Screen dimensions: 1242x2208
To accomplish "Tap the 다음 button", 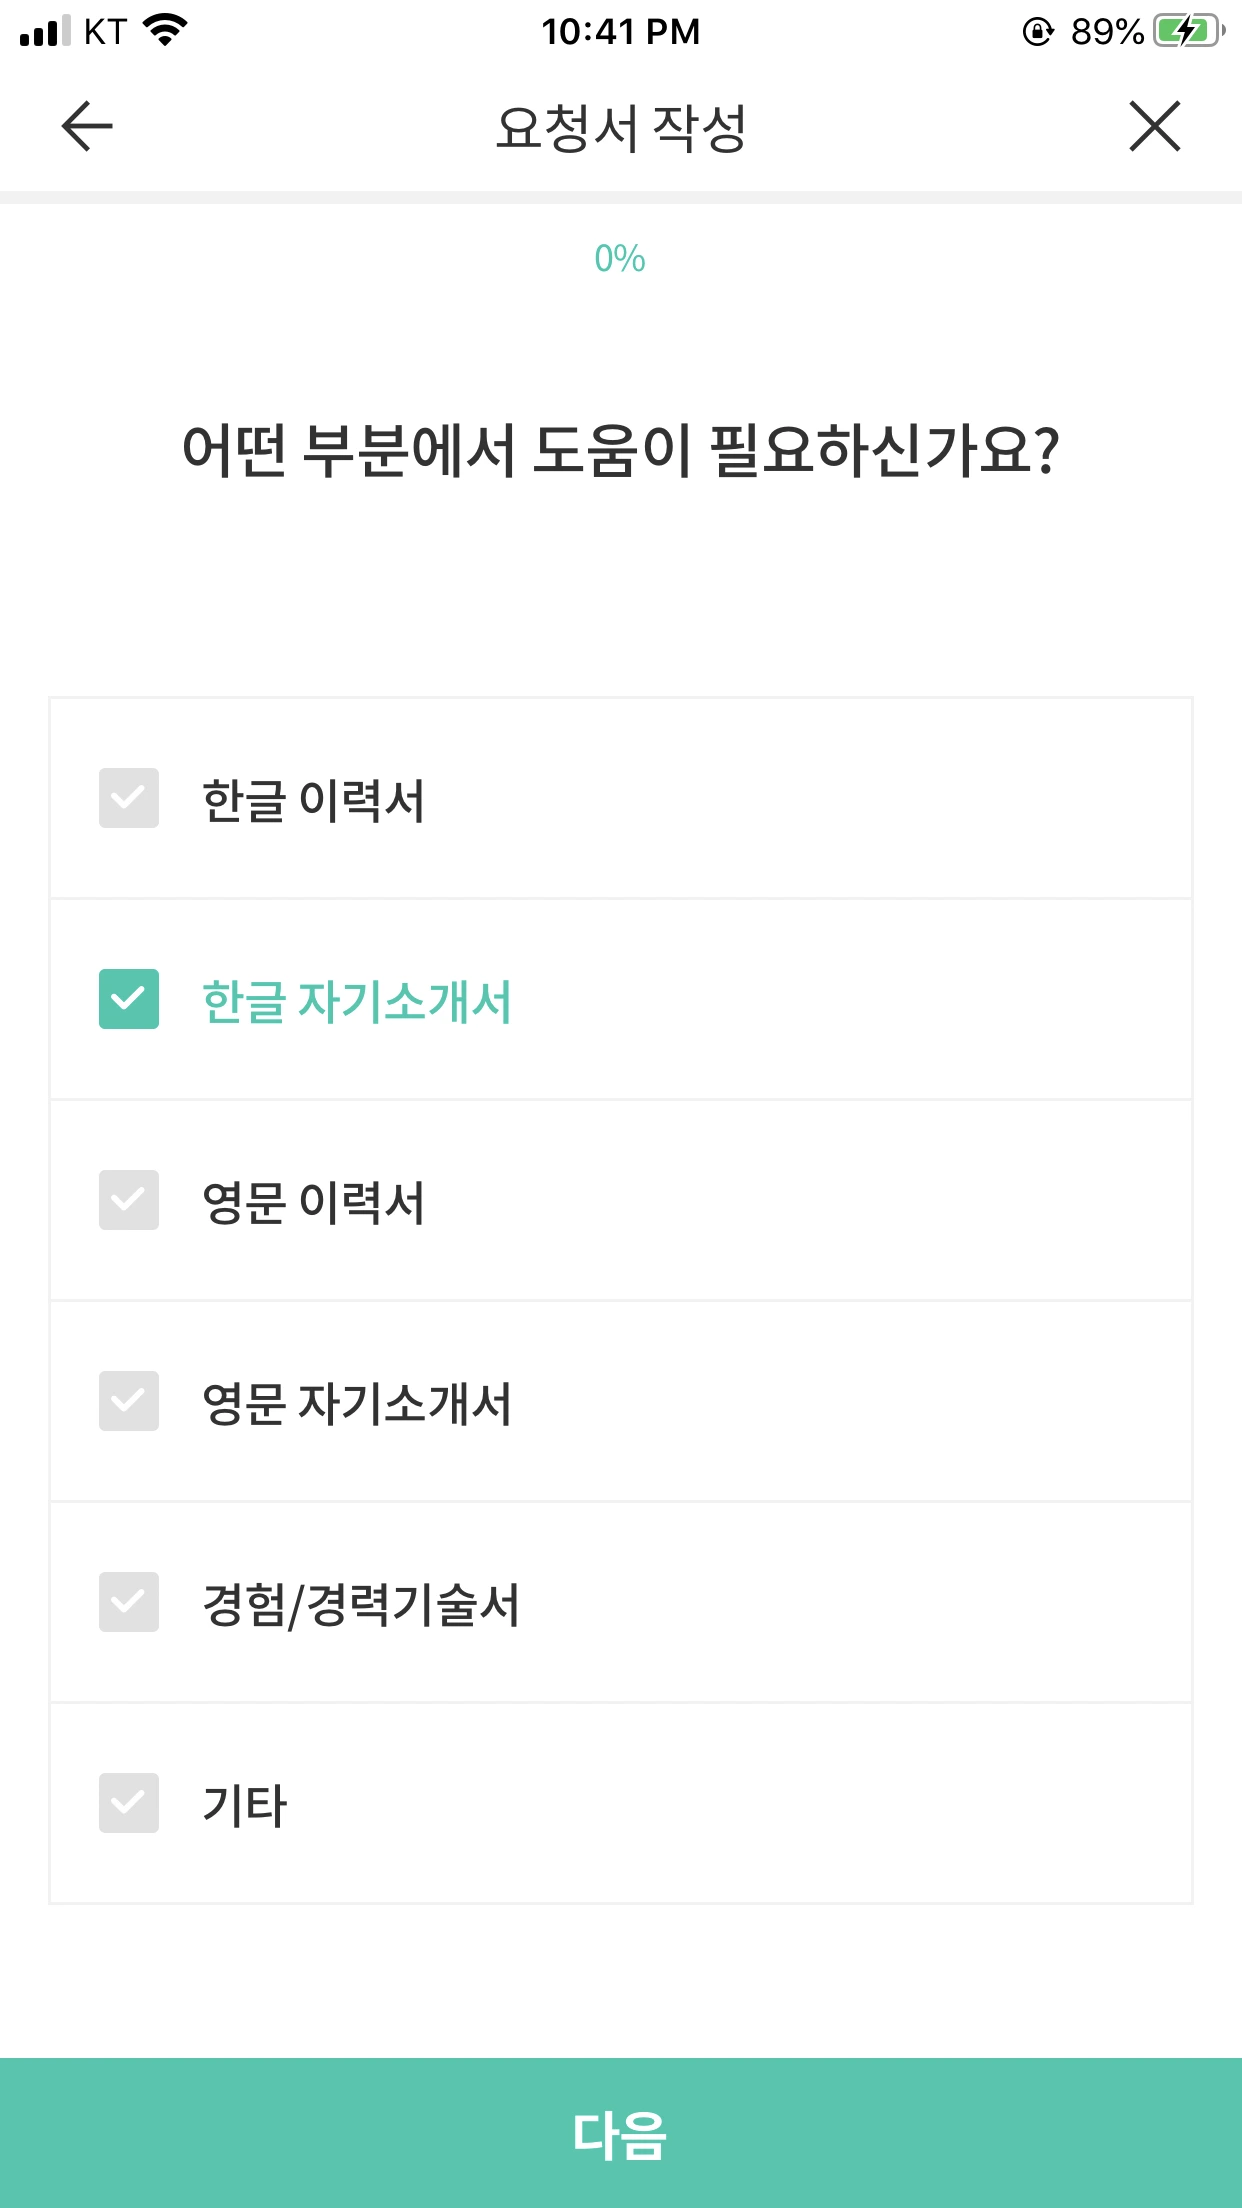I will tap(621, 2133).
